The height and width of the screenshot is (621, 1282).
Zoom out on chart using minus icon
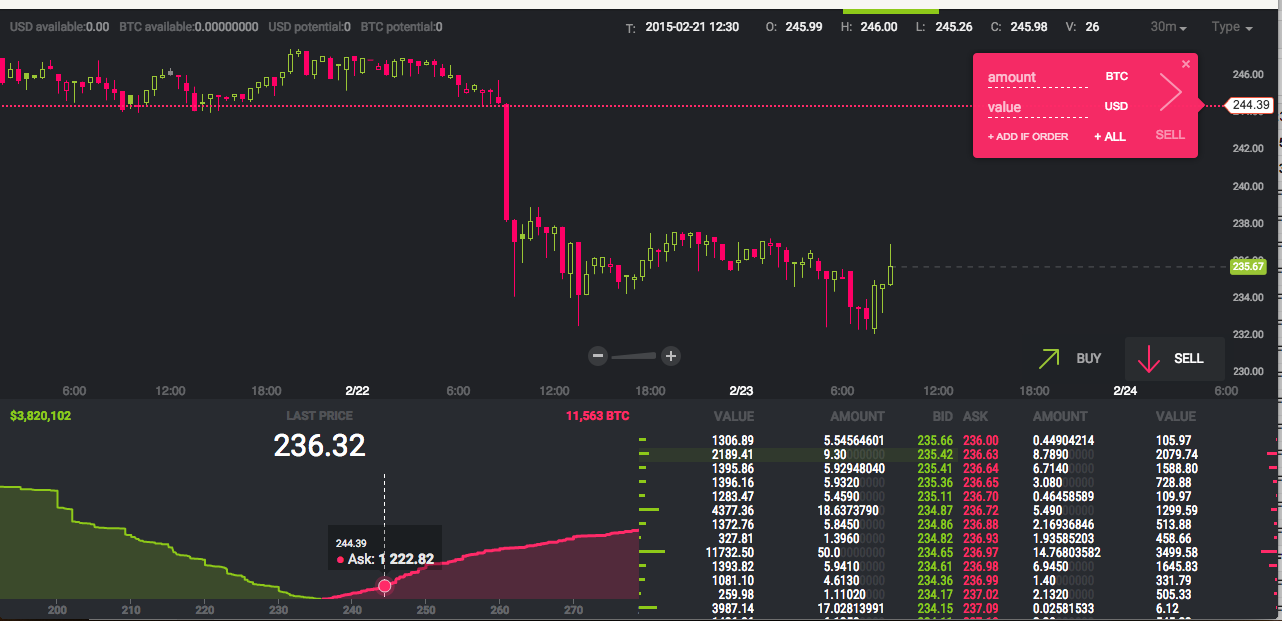597,356
